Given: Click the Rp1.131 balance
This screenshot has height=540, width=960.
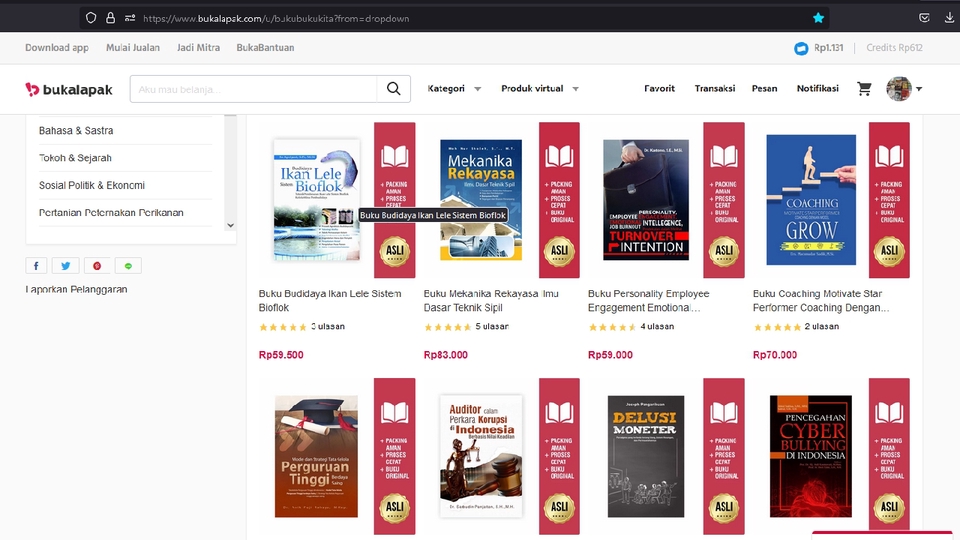Looking at the screenshot, I should (828, 48).
